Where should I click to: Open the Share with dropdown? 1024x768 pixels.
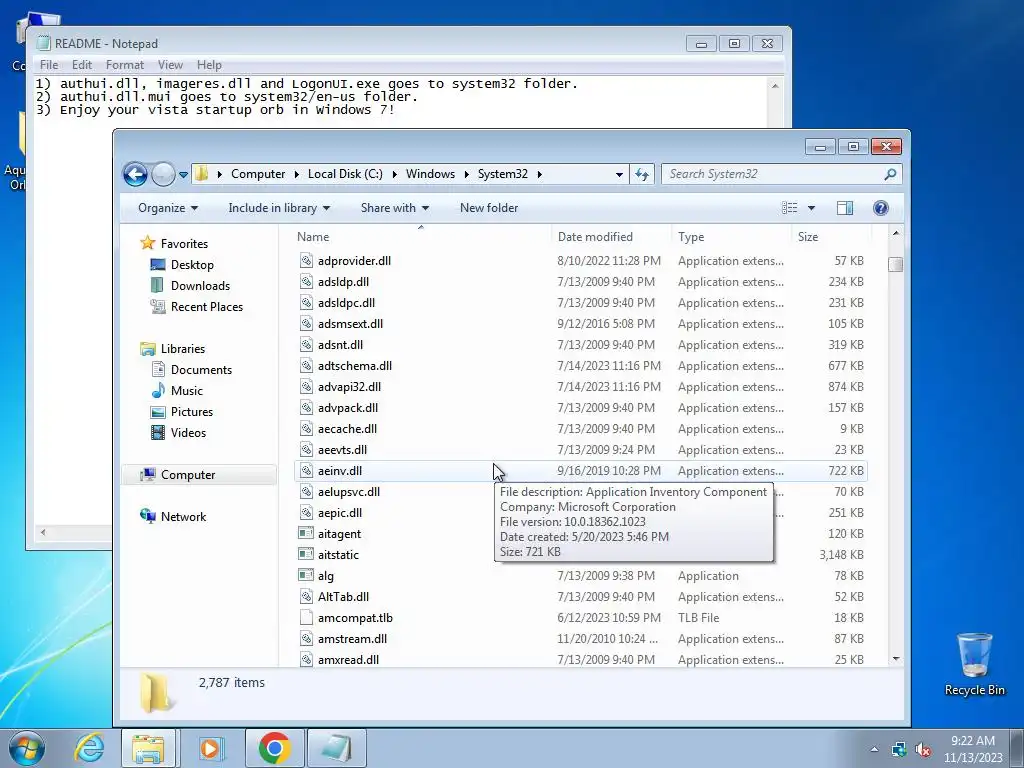(394, 208)
